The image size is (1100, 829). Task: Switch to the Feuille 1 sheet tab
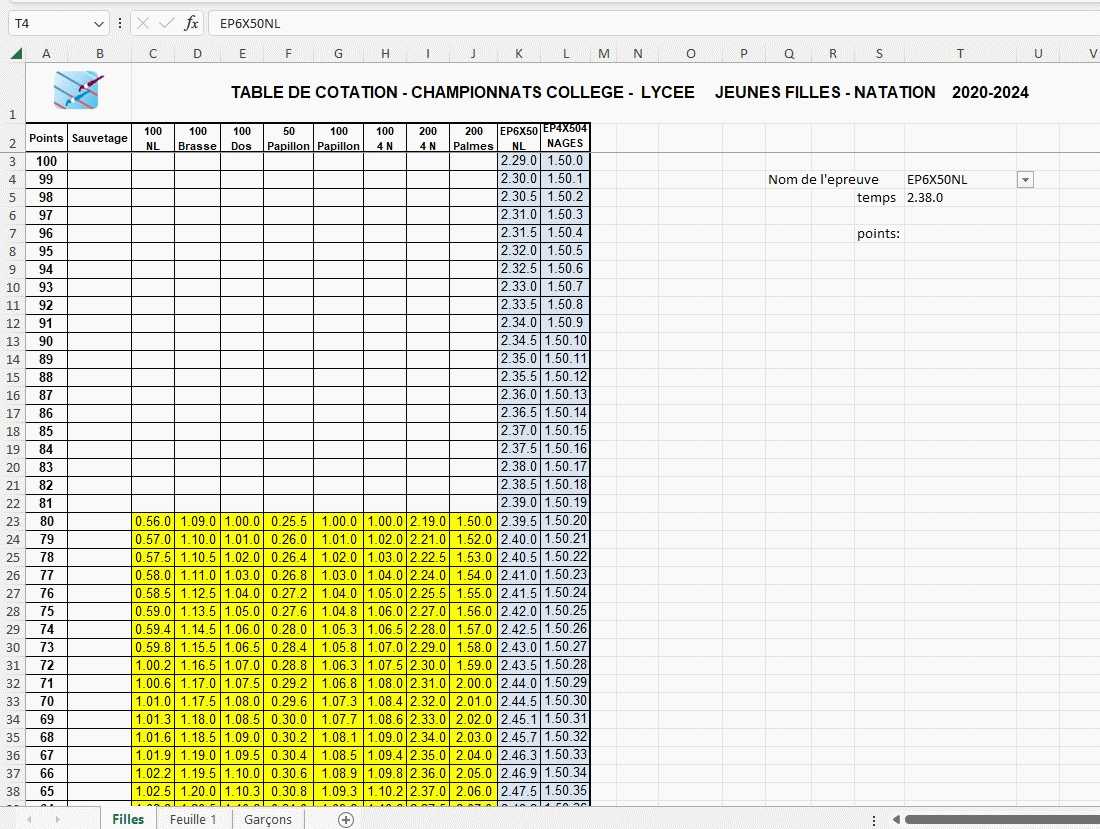point(193,819)
